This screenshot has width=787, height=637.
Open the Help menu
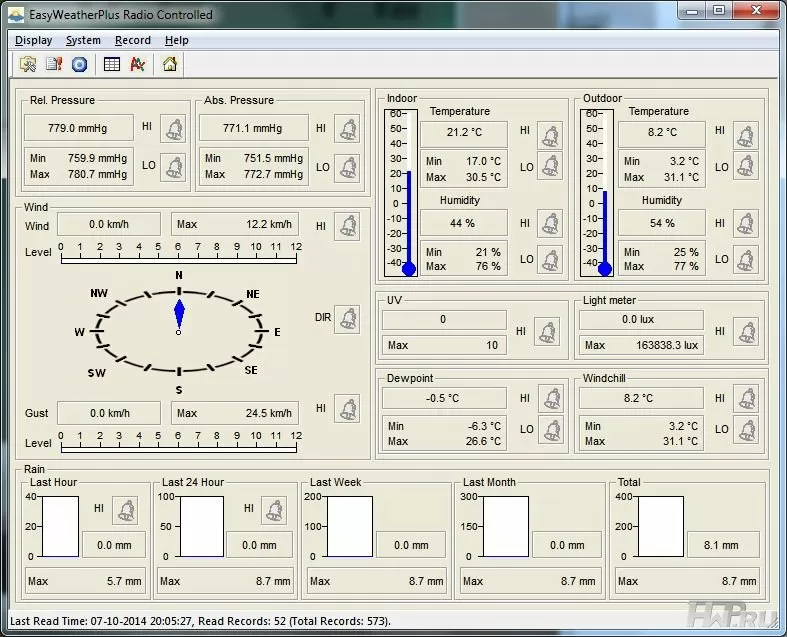pos(177,40)
